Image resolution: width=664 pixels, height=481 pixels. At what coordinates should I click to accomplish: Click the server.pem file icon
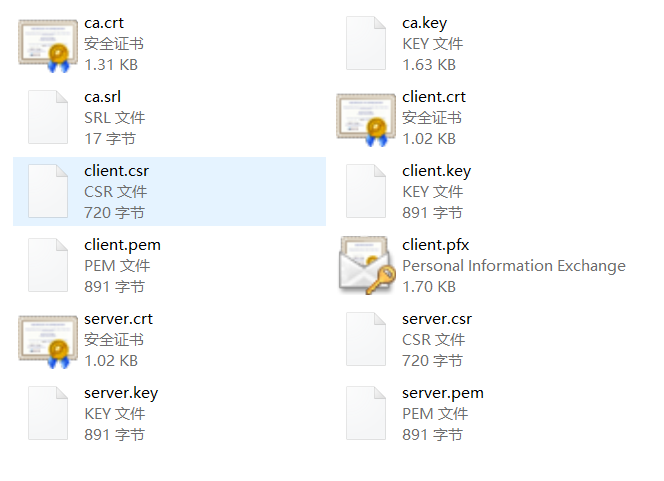pos(366,414)
